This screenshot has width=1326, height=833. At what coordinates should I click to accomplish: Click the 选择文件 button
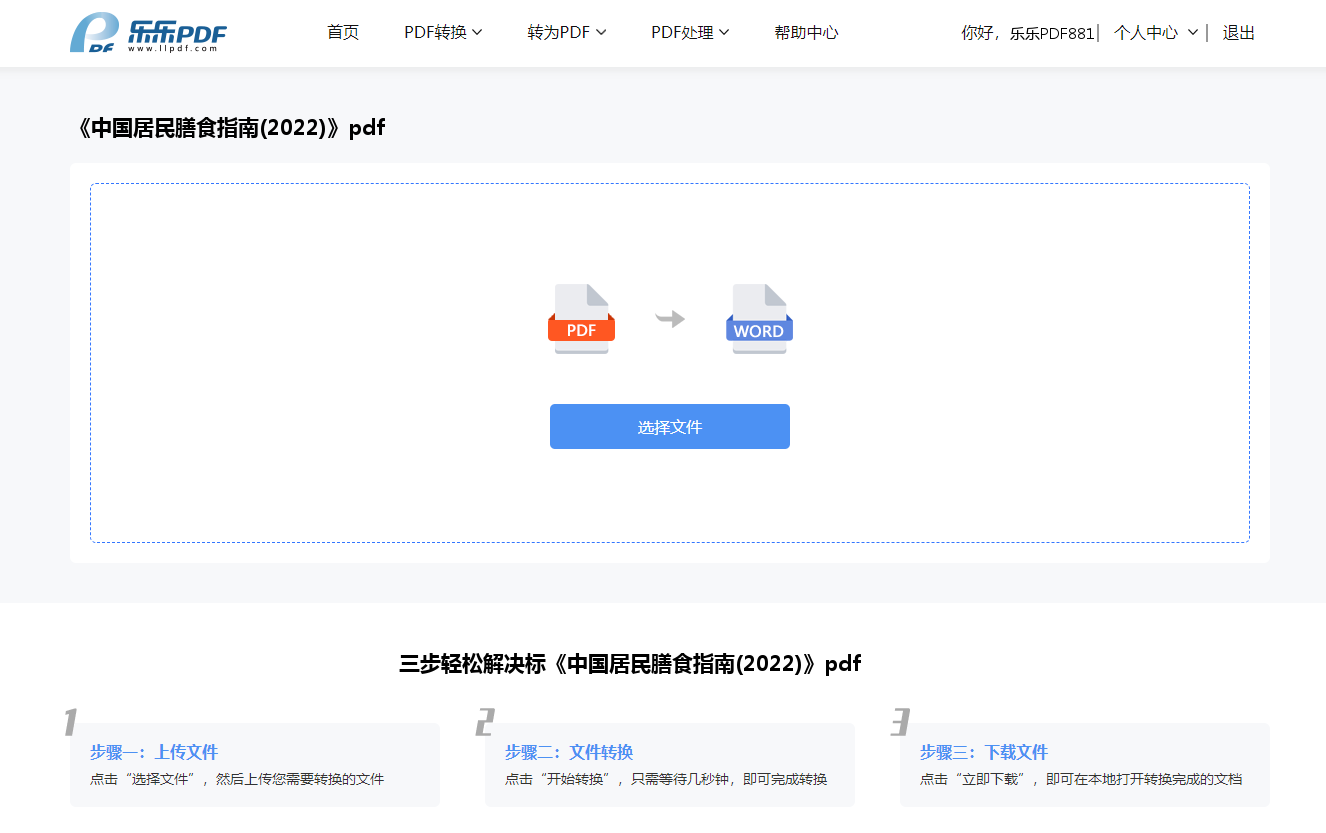[670, 427]
